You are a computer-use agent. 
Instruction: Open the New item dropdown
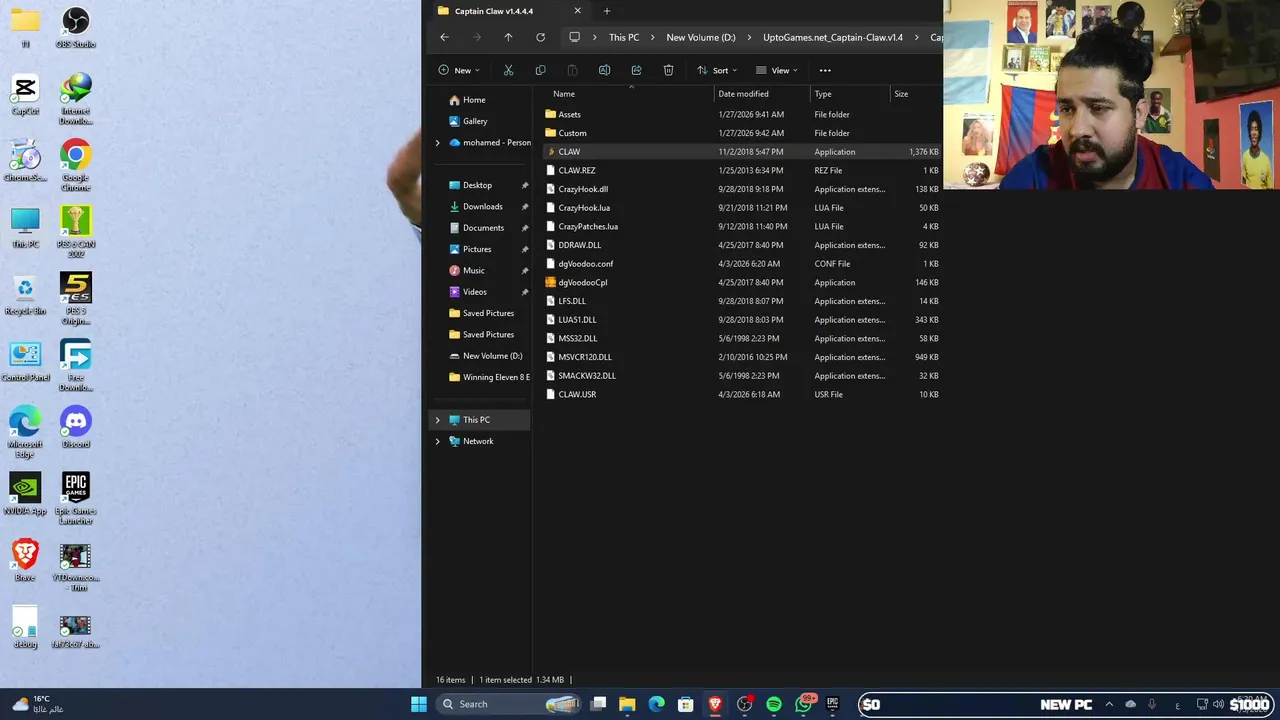click(459, 70)
